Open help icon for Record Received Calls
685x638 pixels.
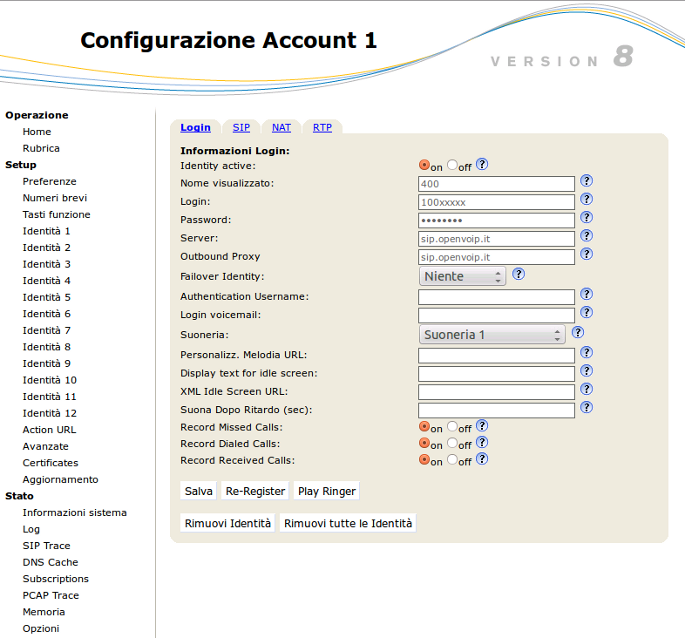(482, 459)
